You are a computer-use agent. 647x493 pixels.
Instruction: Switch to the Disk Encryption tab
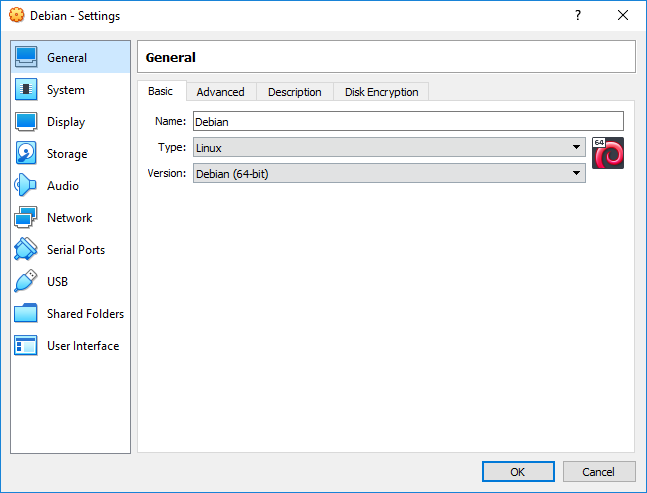click(382, 92)
